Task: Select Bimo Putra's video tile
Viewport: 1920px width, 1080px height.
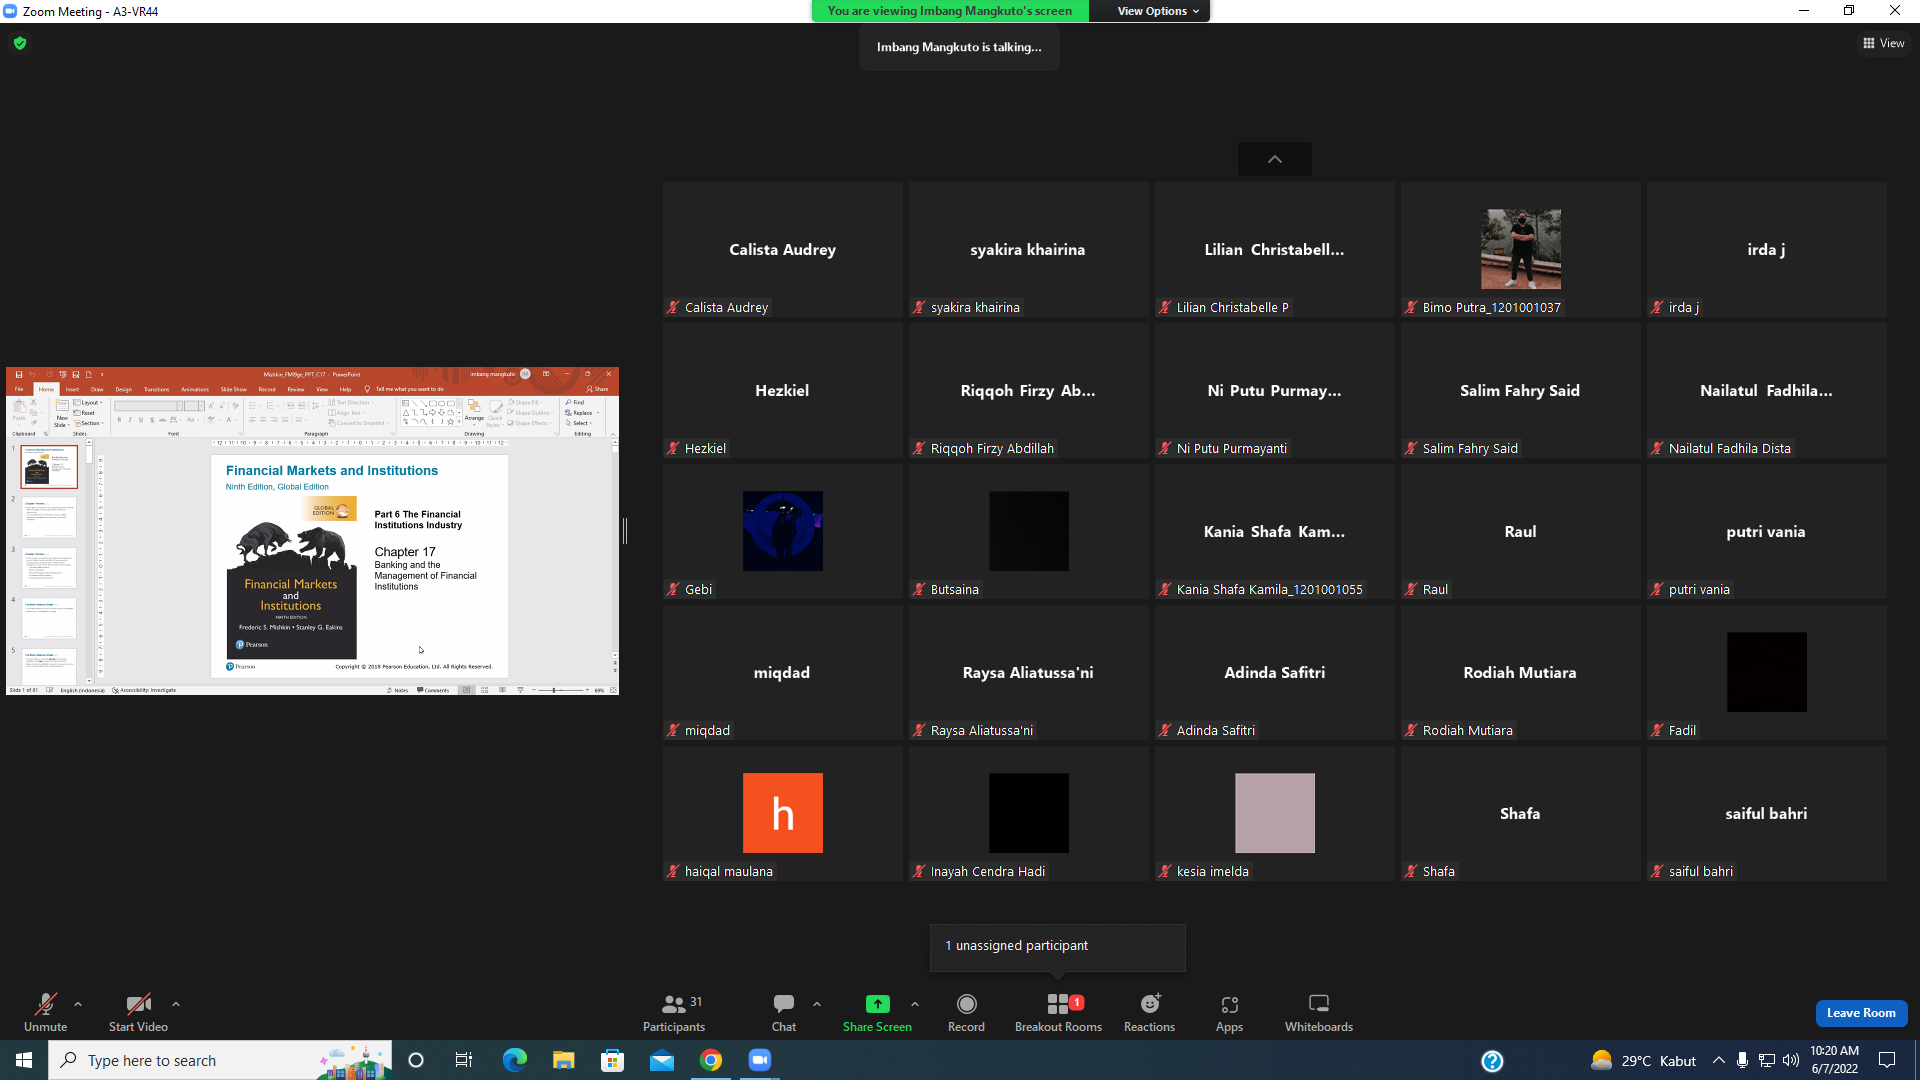Action: (x=1520, y=250)
